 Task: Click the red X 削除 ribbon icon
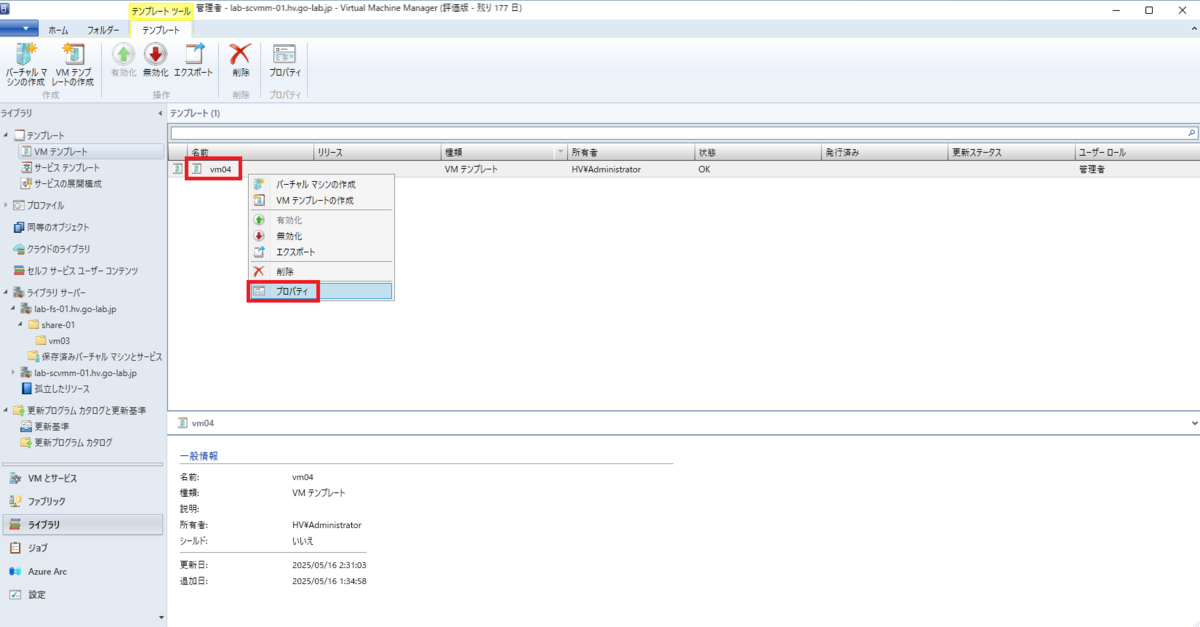coord(240,61)
